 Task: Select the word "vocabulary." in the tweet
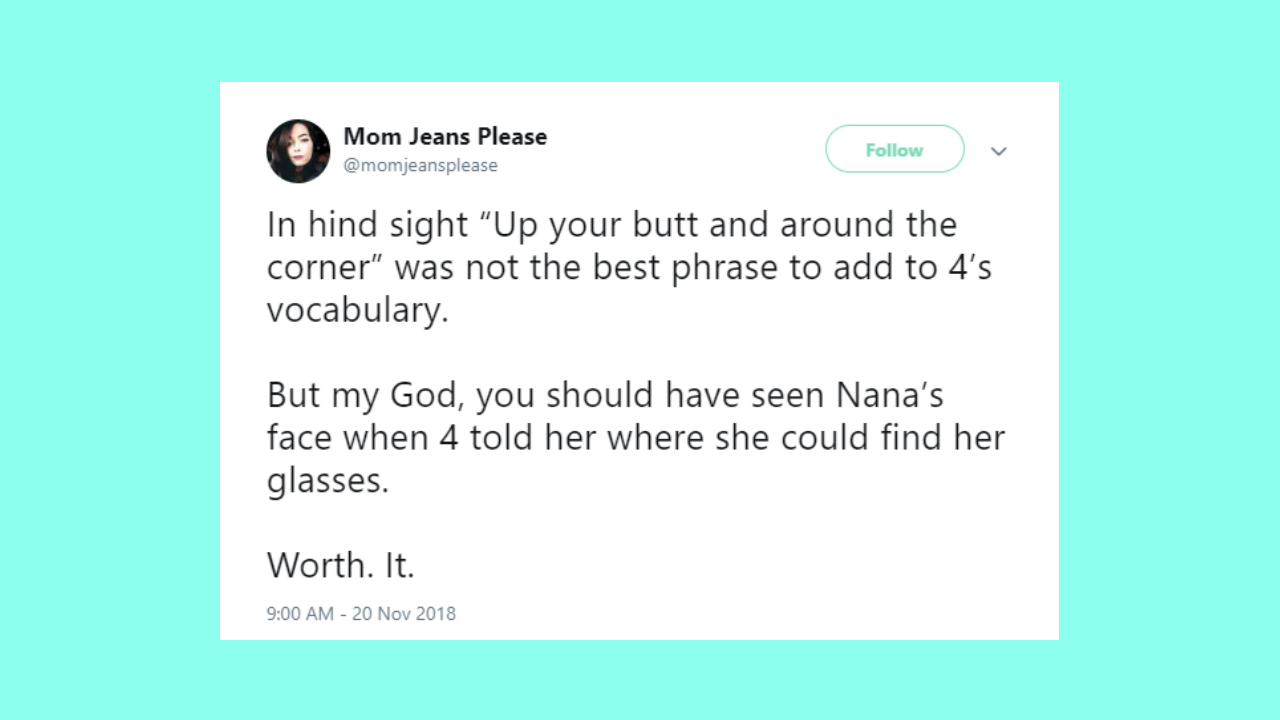coord(357,310)
